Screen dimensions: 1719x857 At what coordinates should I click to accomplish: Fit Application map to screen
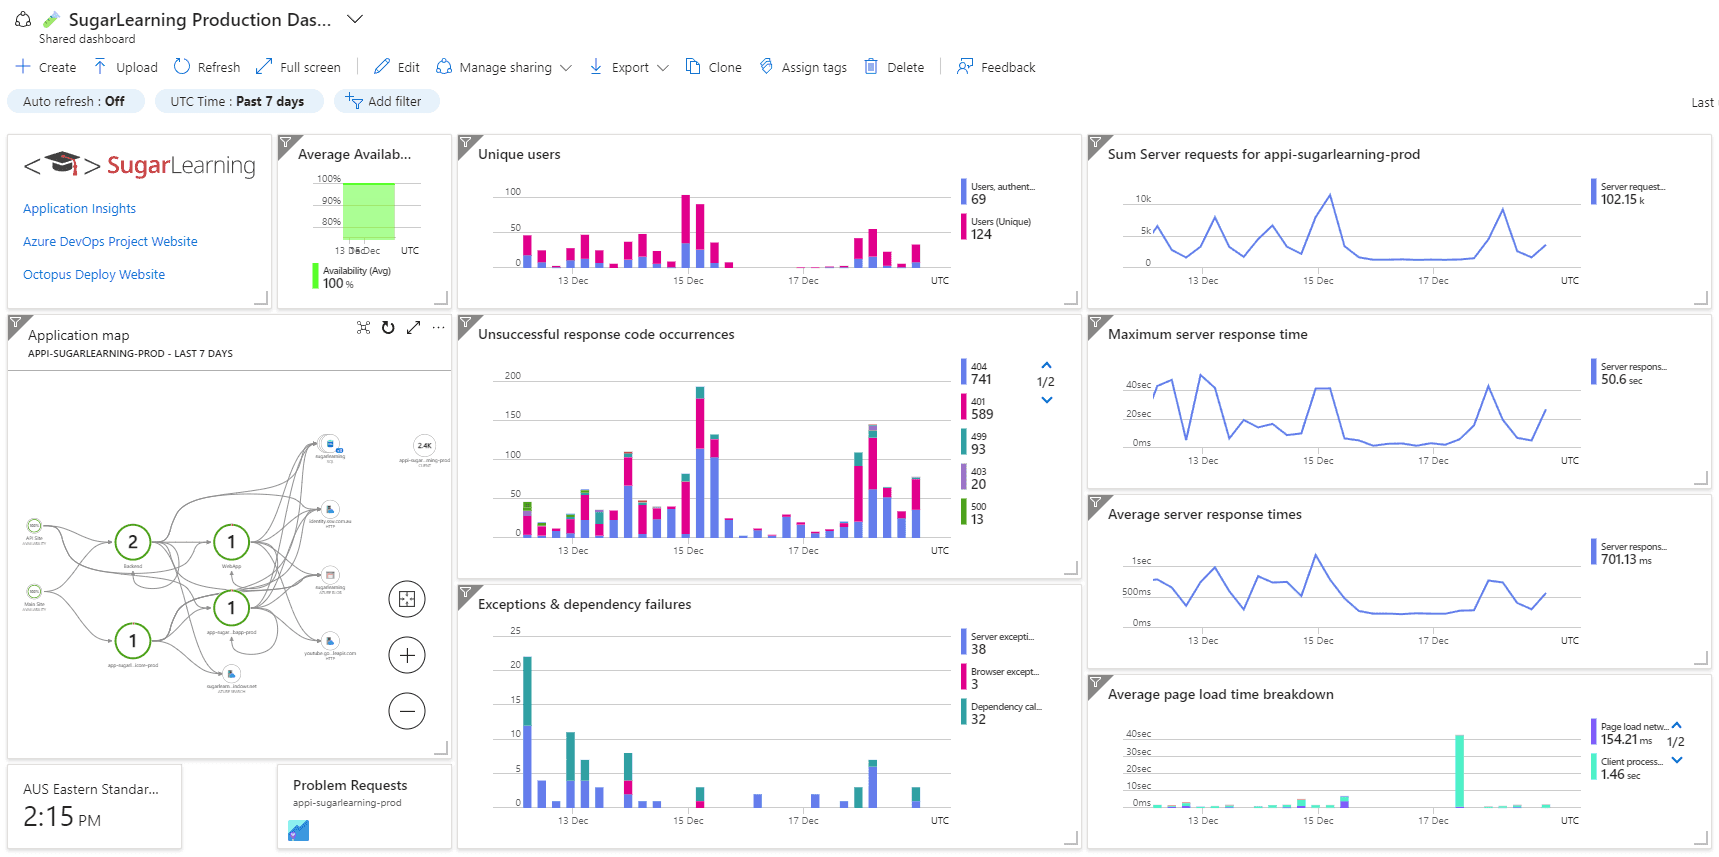(x=407, y=599)
